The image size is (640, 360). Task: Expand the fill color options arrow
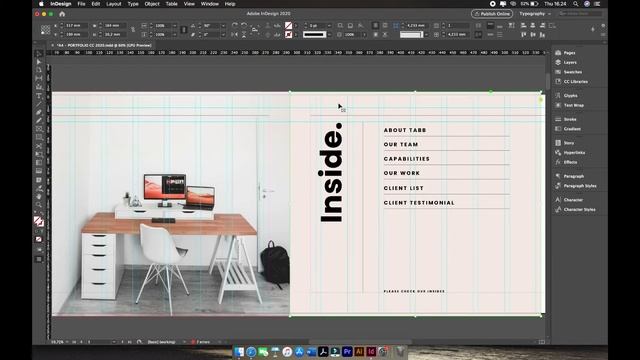pos(296,26)
